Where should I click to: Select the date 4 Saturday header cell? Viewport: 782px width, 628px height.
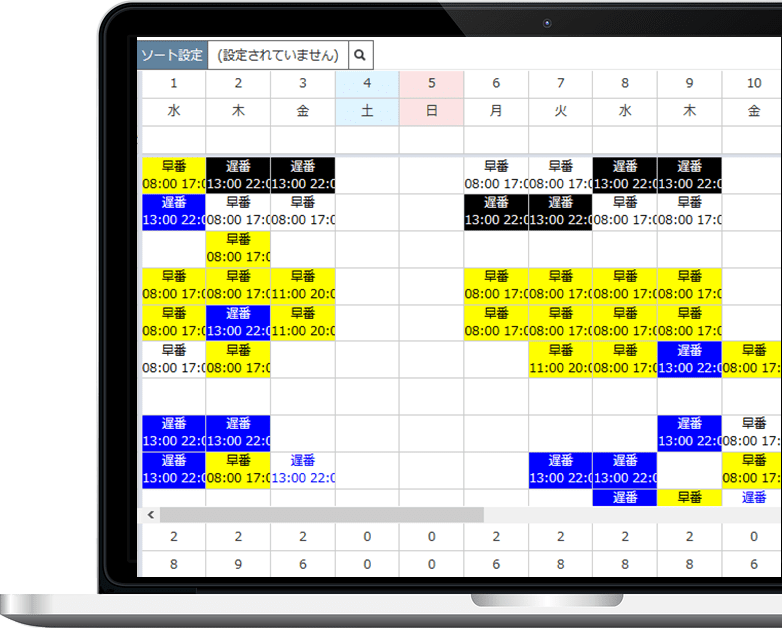point(367,84)
